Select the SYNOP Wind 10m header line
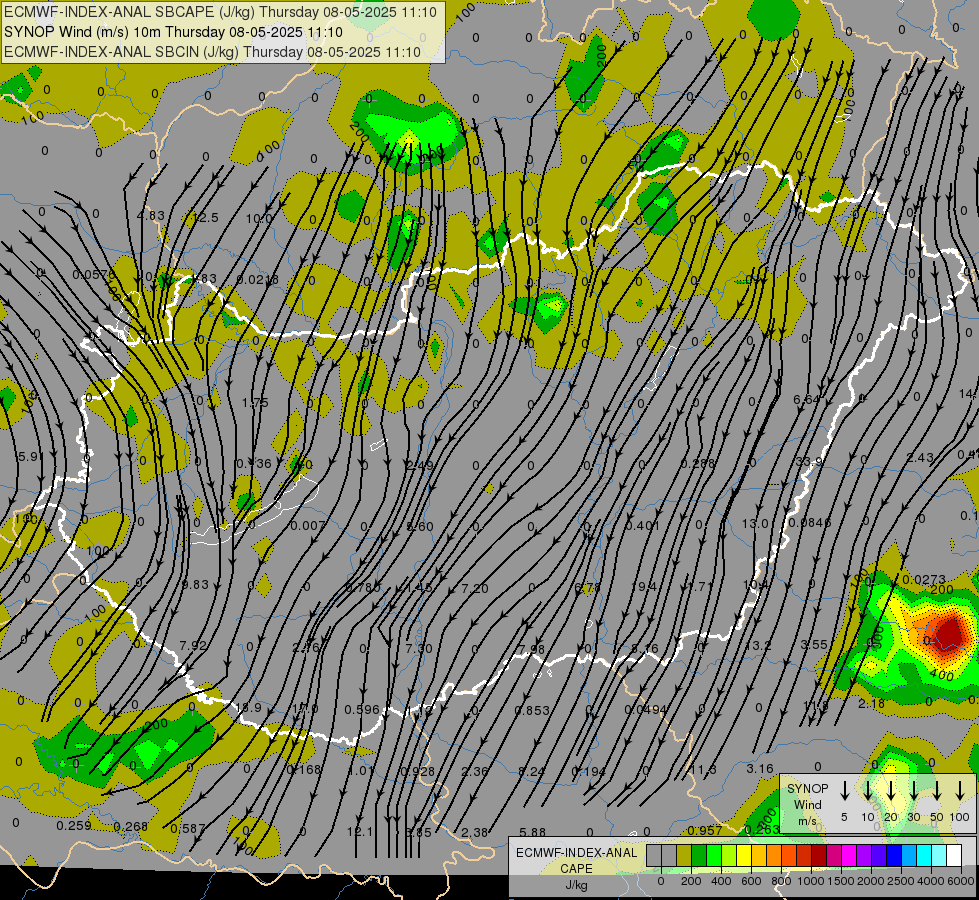The height and width of the screenshot is (900, 979). pyautogui.click(x=174, y=32)
